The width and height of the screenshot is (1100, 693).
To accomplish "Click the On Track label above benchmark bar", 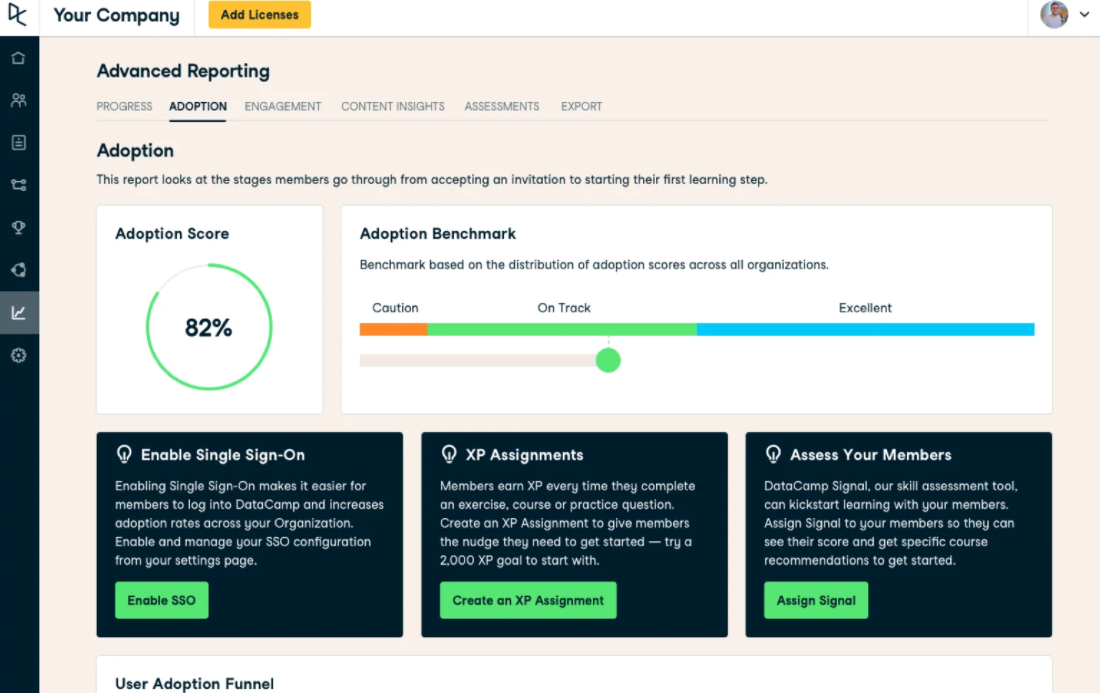I will coord(564,308).
